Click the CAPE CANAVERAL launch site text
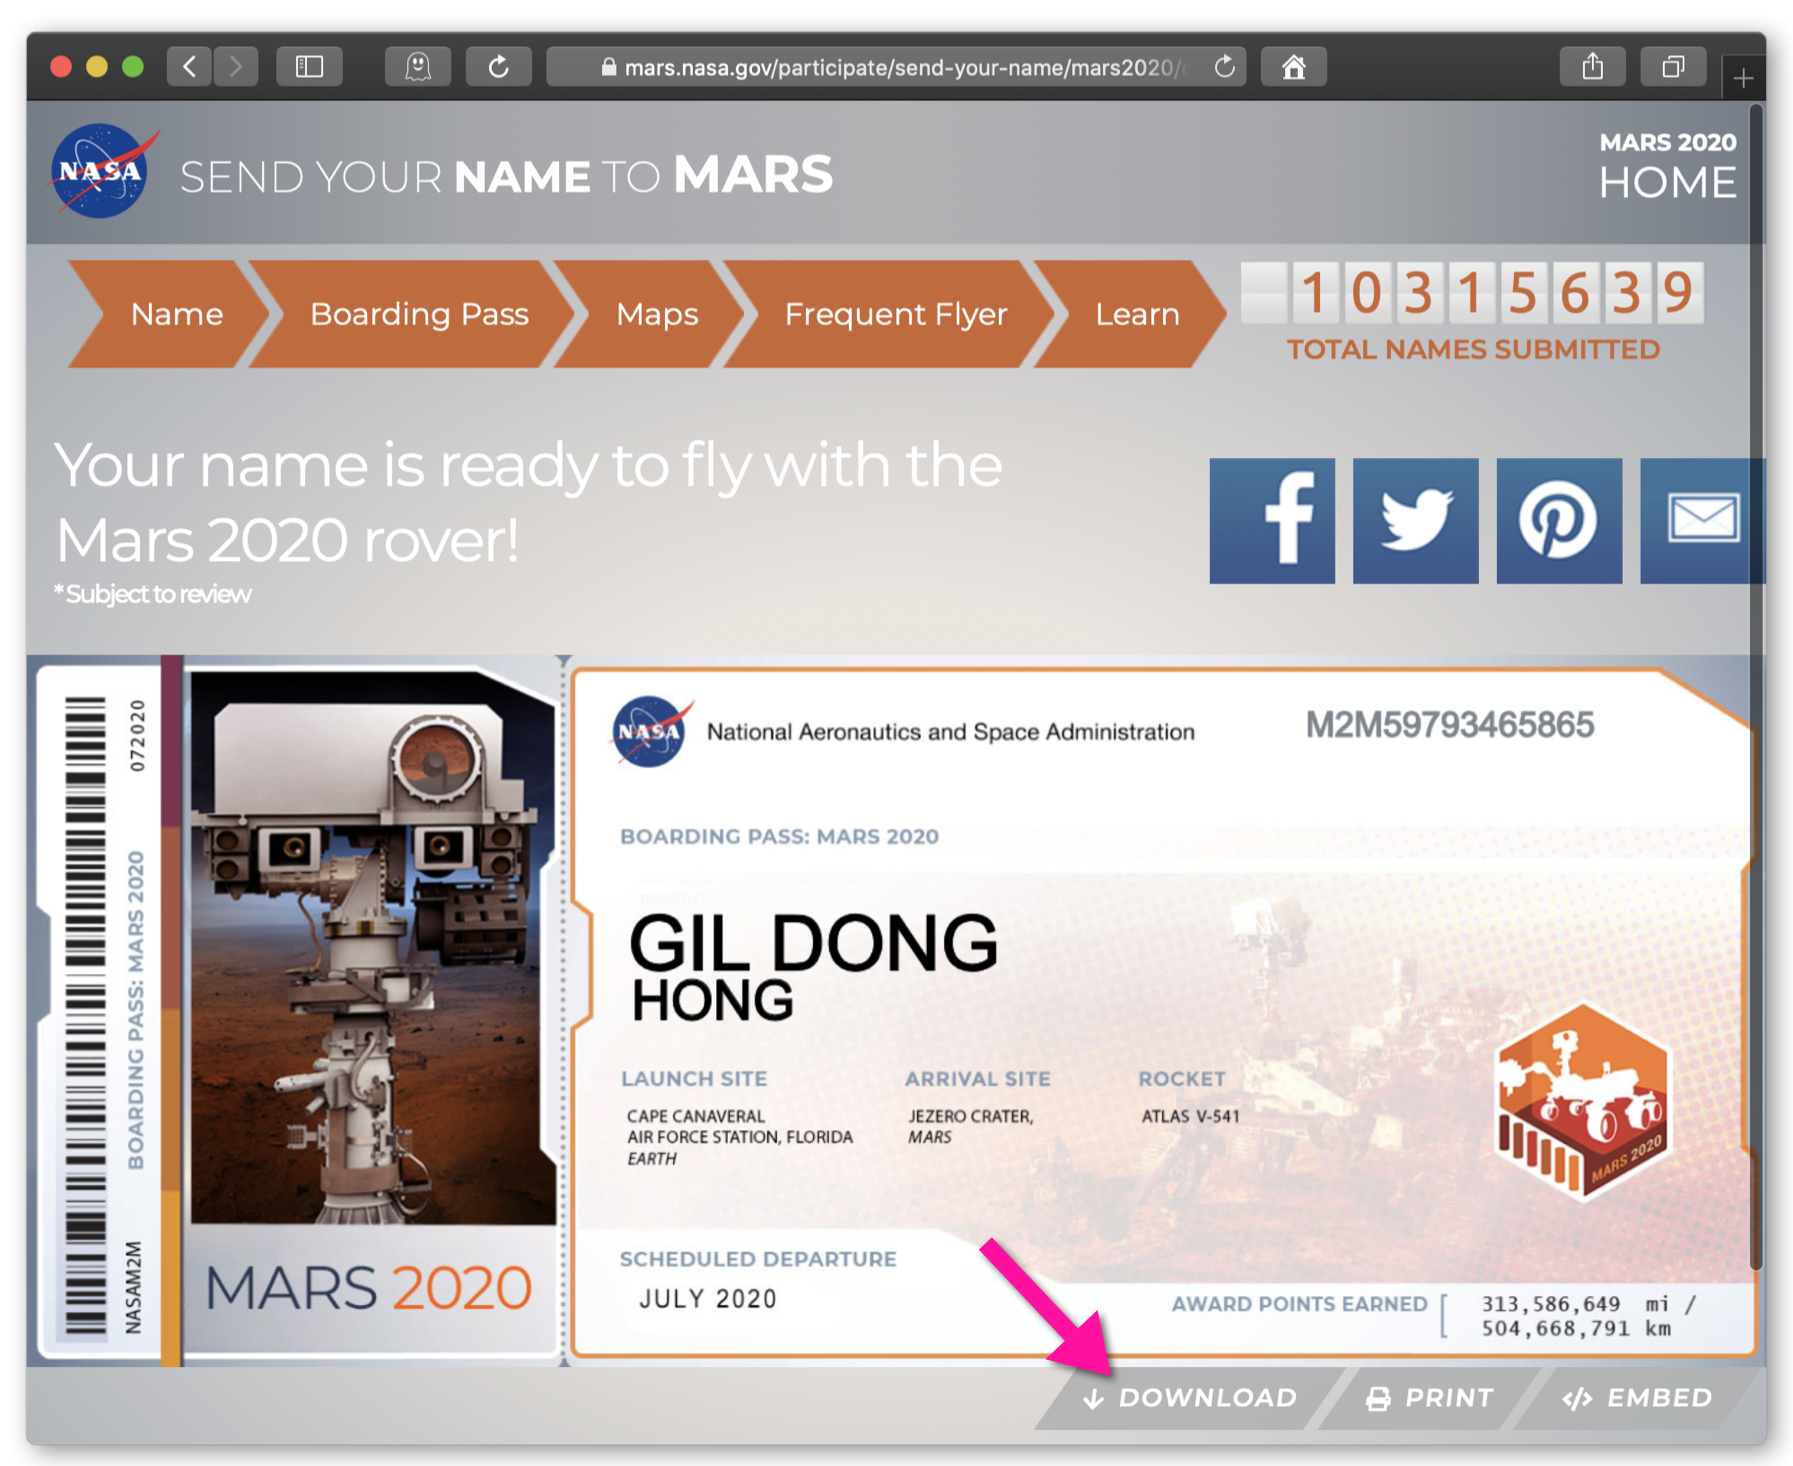Screen dimensions: 1793x1466 pyautogui.click(x=739, y=1137)
